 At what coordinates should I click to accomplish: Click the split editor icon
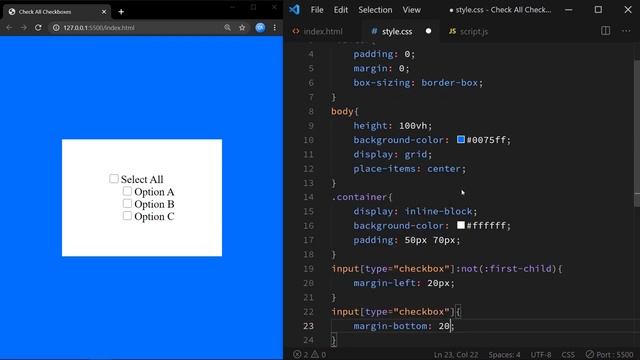[605, 31]
